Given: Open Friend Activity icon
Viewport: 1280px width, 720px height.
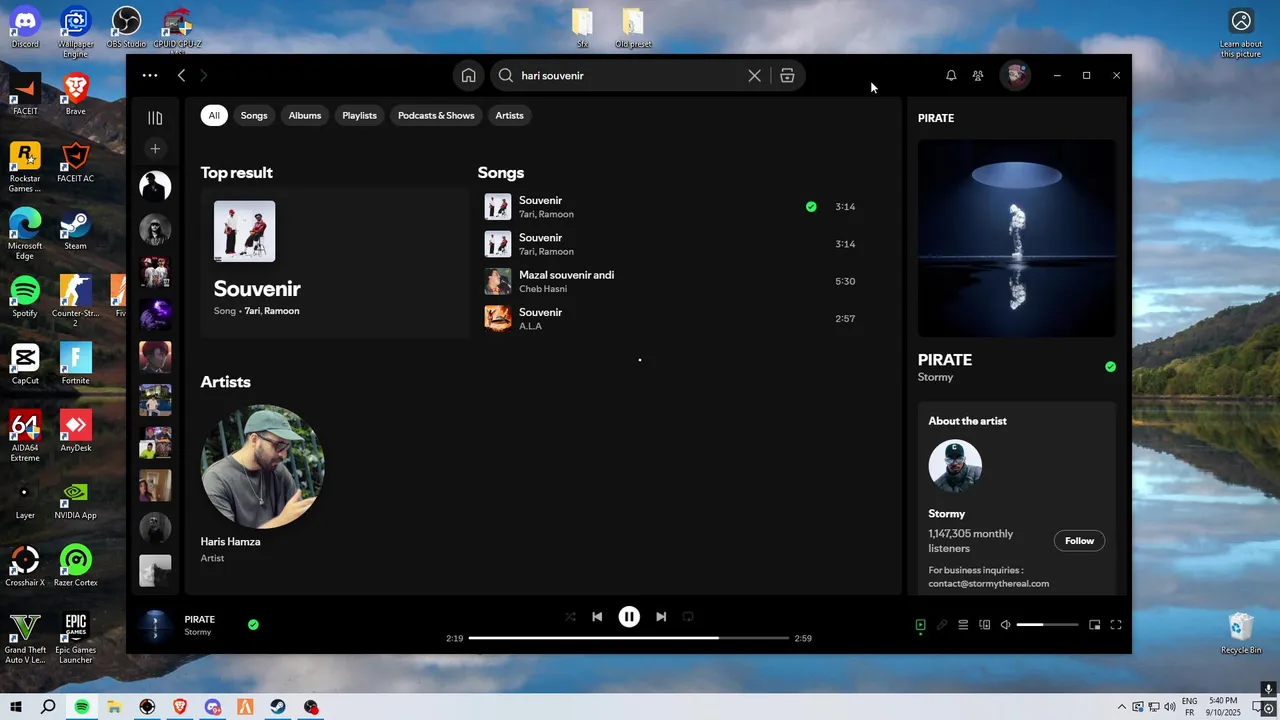Looking at the screenshot, I should (978, 75).
